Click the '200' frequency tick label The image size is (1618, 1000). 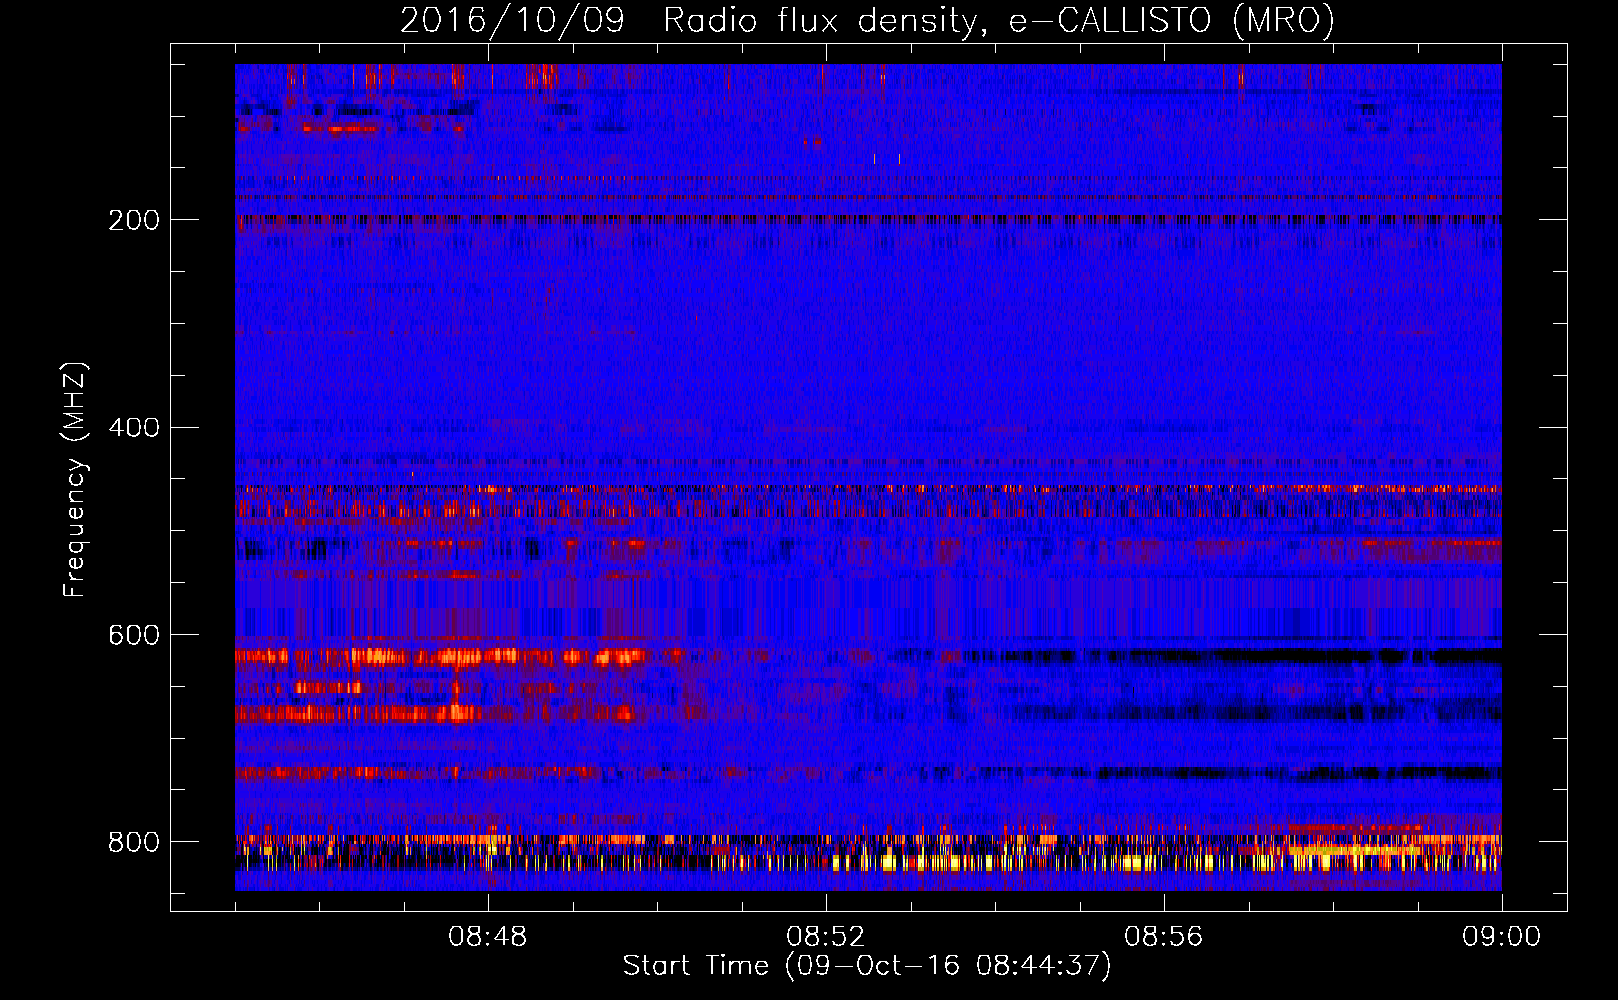(134, 220)
